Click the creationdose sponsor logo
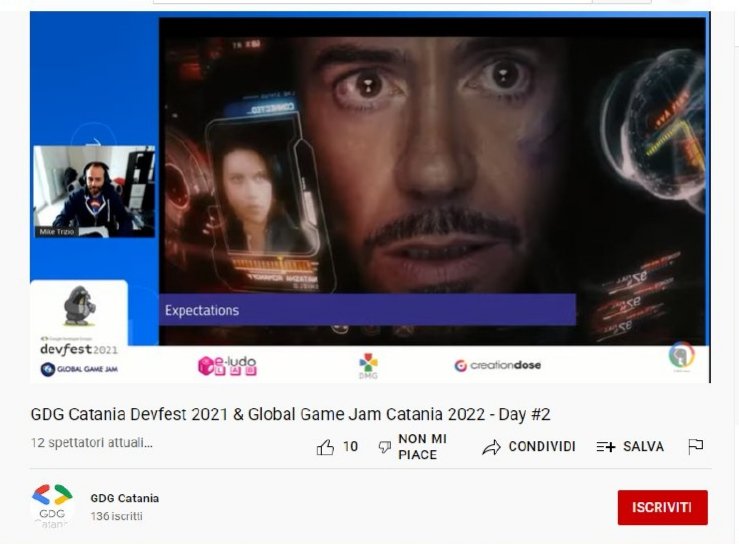 [x=497, y=365]
